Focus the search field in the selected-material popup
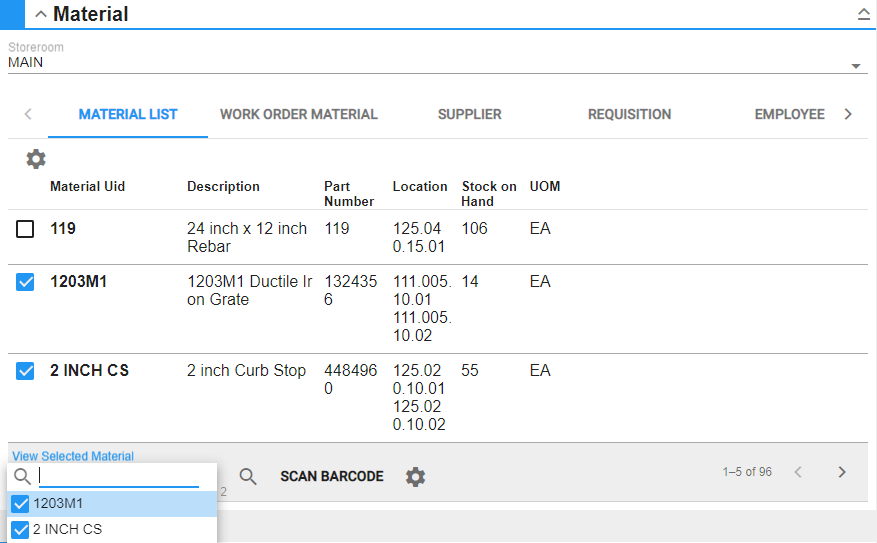 coord(118,477)
